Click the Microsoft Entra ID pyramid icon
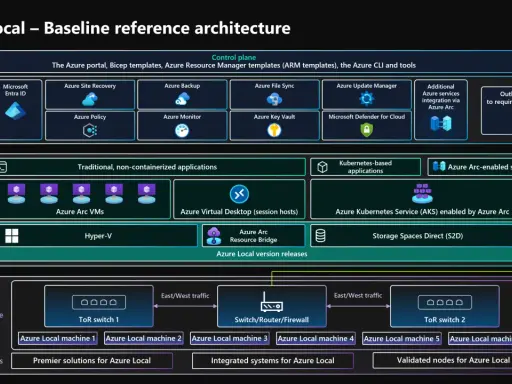This screenshot has height=384, width=512. coord(15,111)
